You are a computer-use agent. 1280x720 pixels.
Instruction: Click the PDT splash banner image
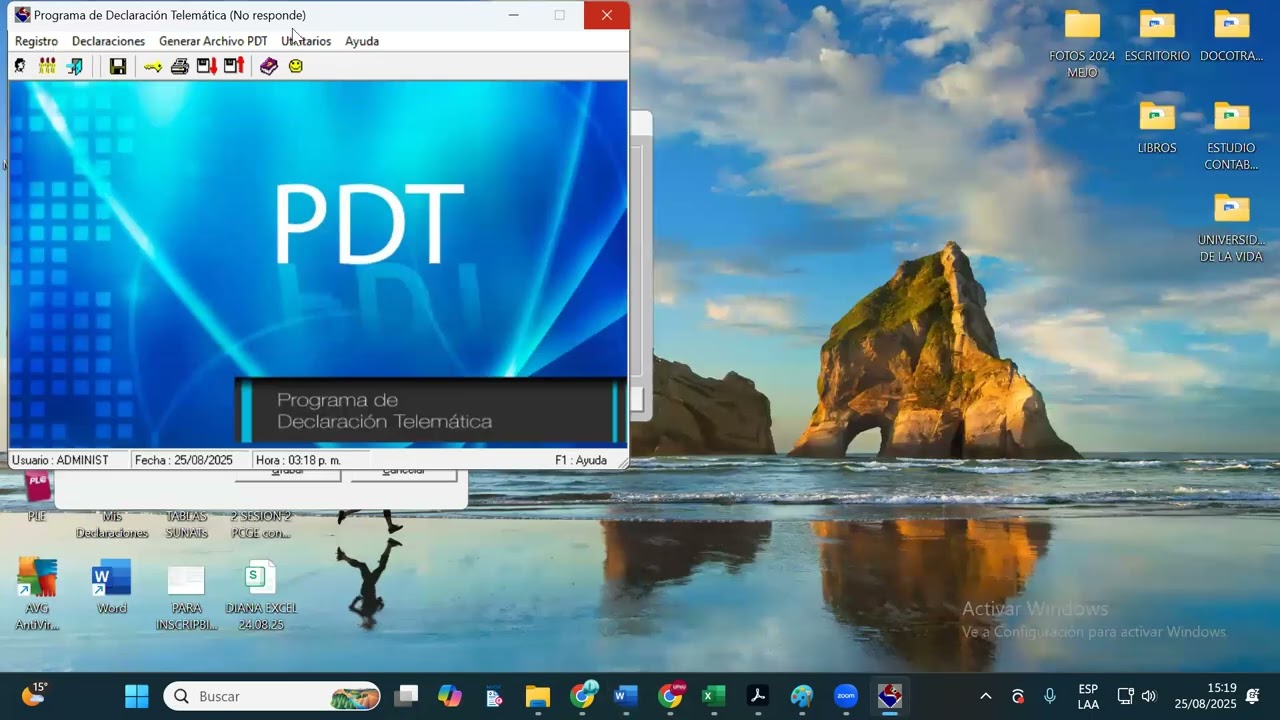(x=319, y=264)
